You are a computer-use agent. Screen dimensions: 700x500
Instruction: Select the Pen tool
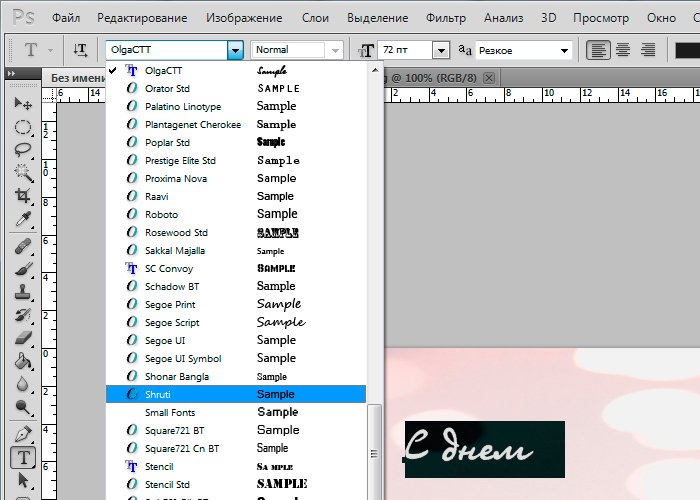pos(22,435)
